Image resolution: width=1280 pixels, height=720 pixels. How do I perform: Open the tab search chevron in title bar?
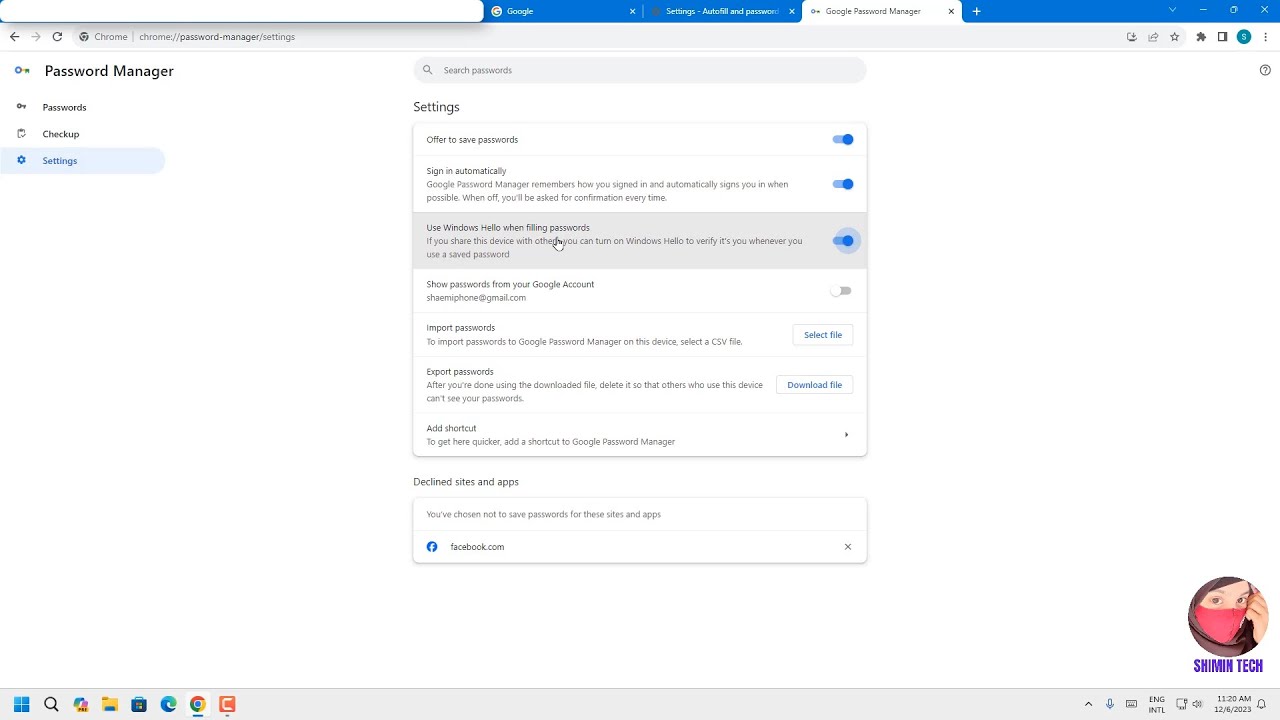1172,10
